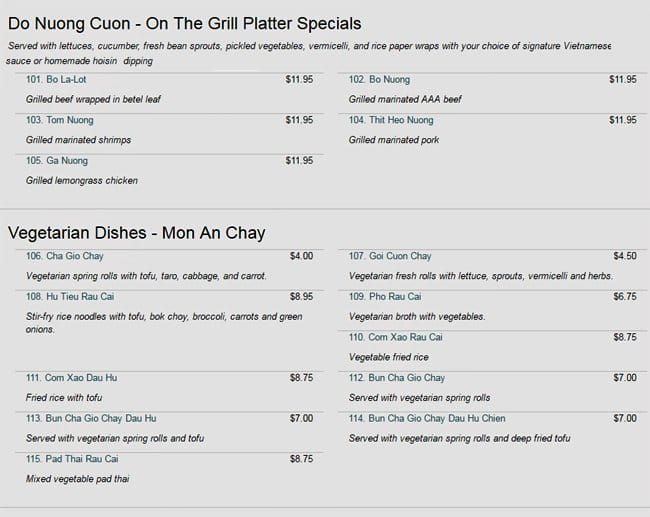
Task: Click the $11.95 price beside Bo La-Lot
Action: click(299, 80)
